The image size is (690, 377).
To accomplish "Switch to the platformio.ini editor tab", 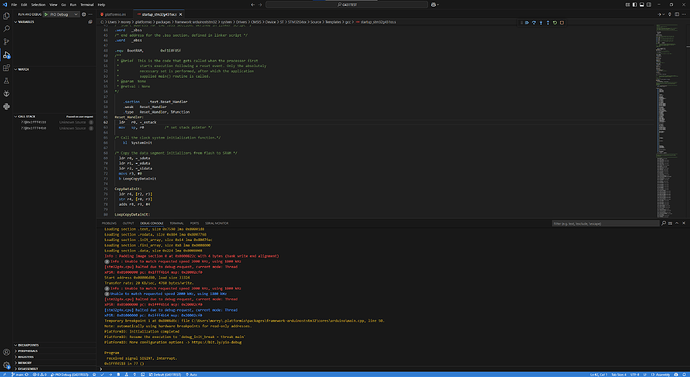I will tap(114, 15).
